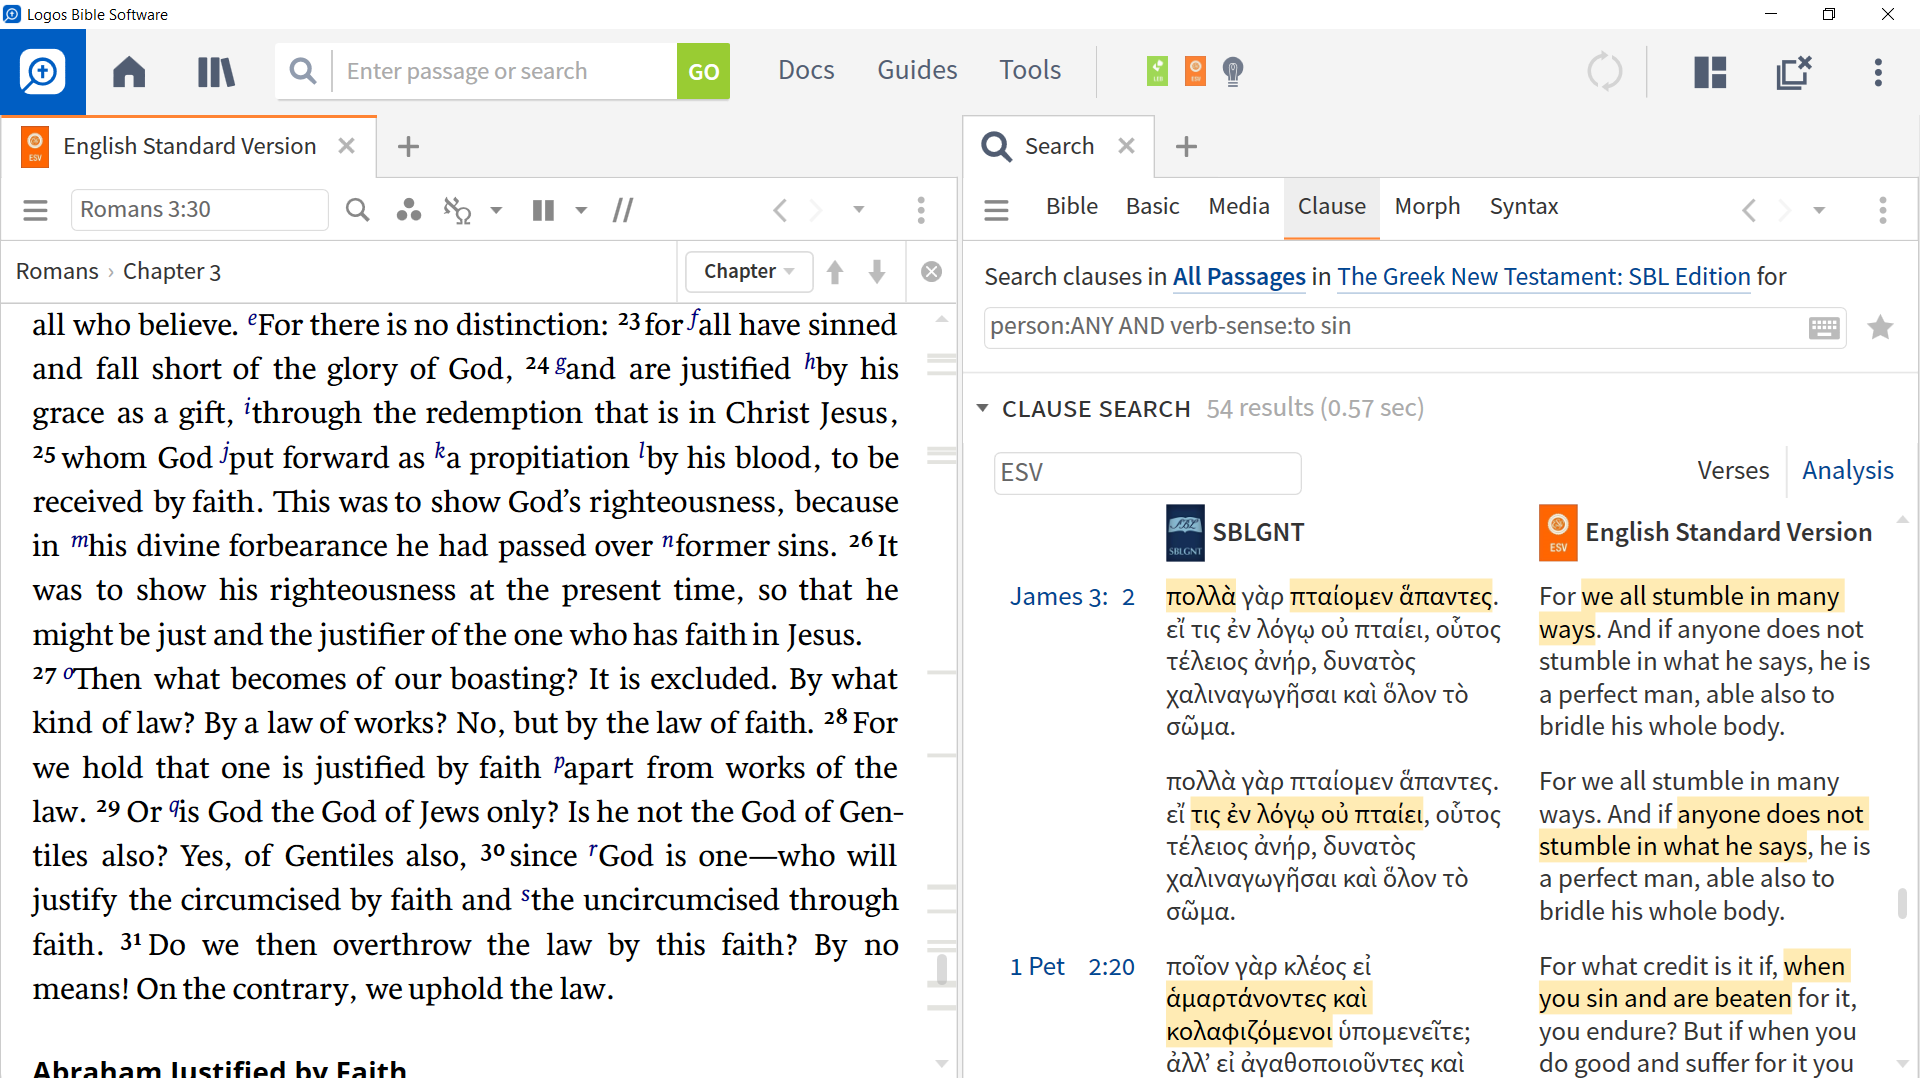
Task: Open ESV panel kebab menu
Action: [921, 210]
